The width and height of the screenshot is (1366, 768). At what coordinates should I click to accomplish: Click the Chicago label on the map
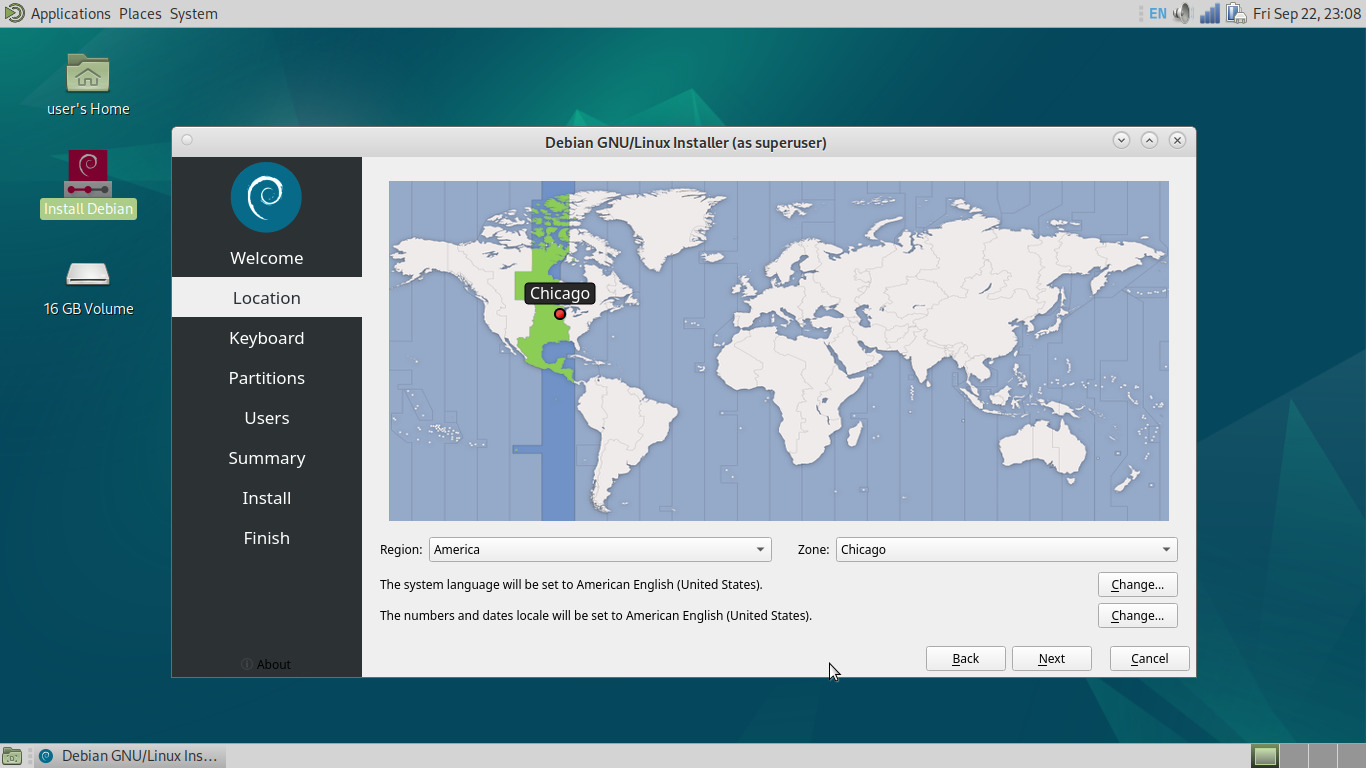pyautogui.click(x=560, y=293)
